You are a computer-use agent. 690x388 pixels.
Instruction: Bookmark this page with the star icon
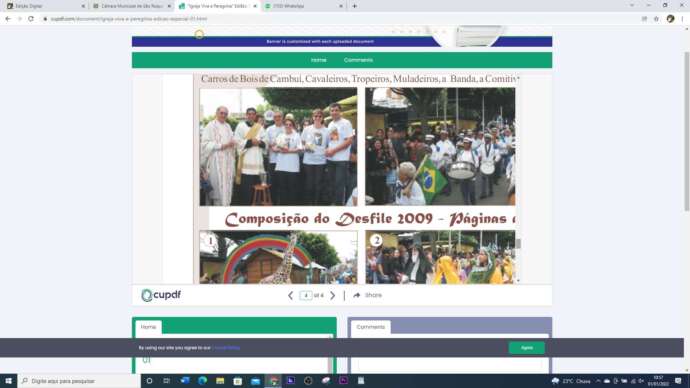click(x=656, y=19)
